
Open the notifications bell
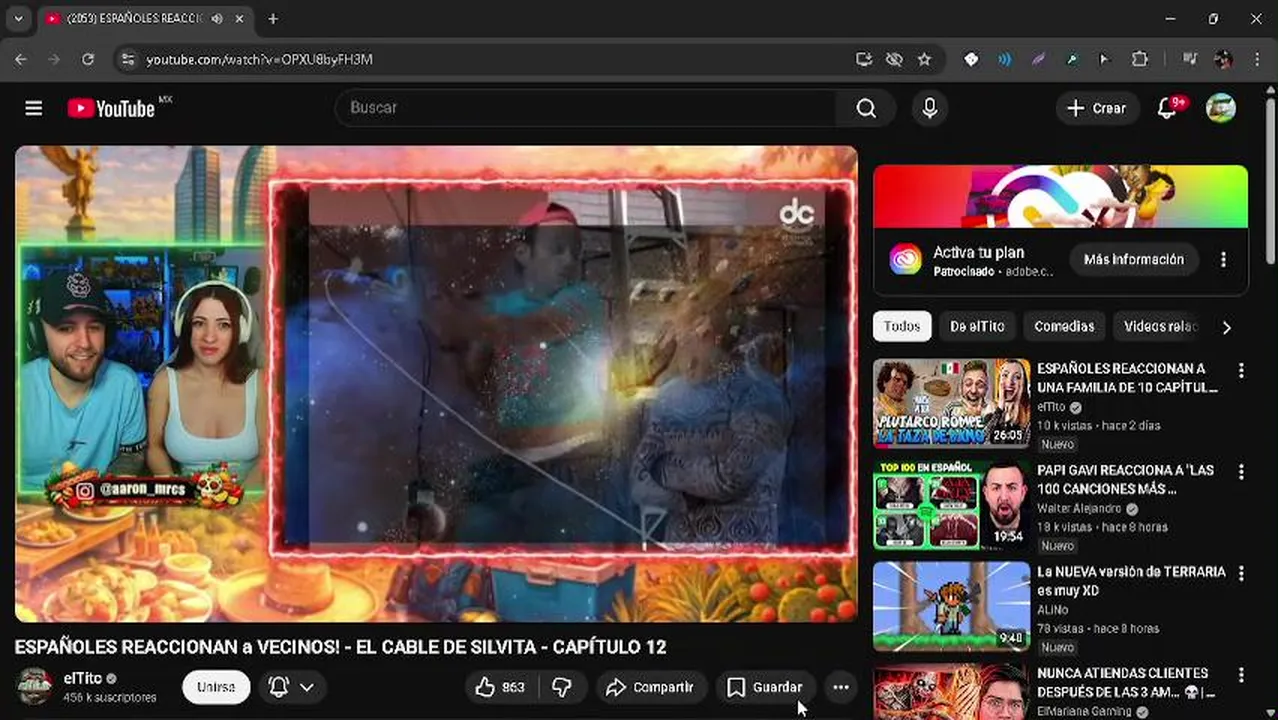click(x=1168, y=108)
